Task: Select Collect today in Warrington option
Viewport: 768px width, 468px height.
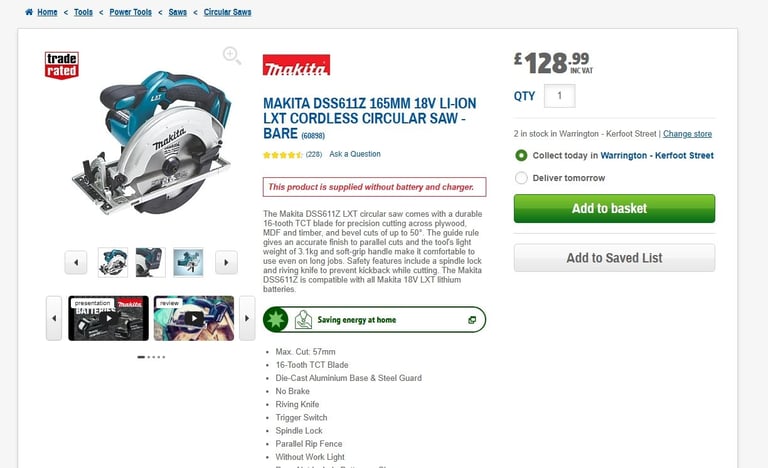Action: (x=521, y=155)
